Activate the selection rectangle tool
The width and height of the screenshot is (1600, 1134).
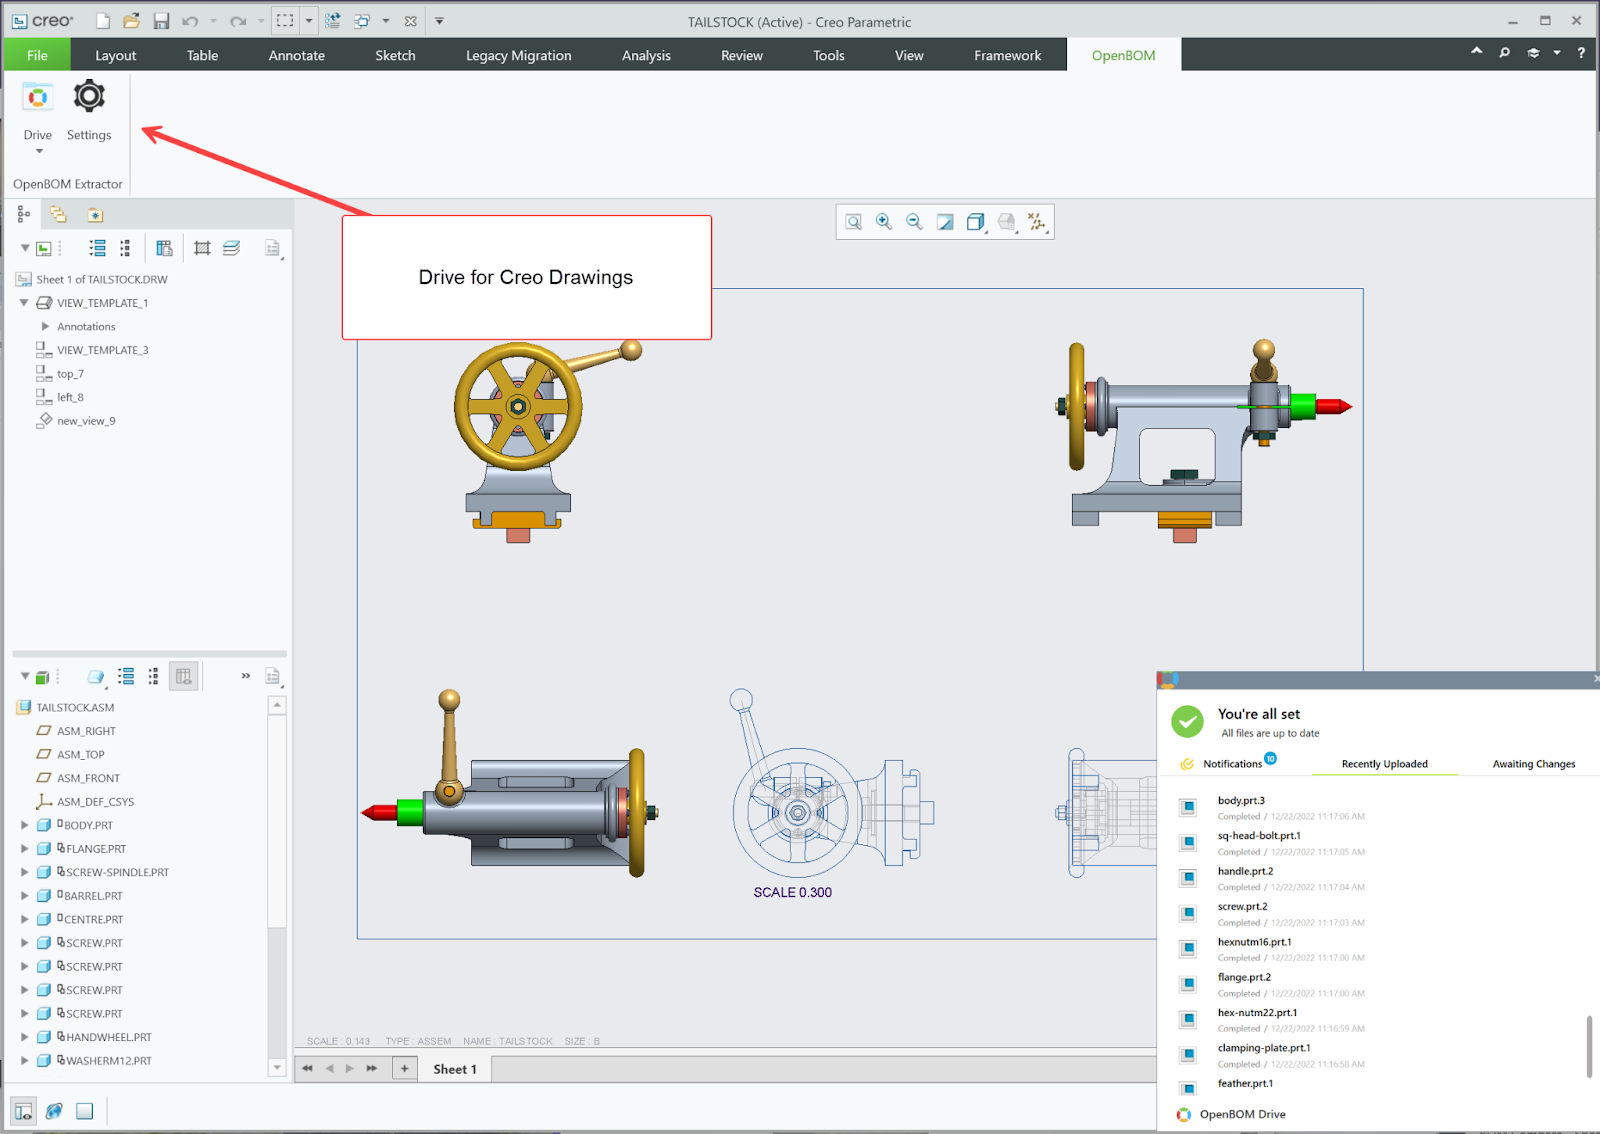pyautogui.click(x=285, y=21)
